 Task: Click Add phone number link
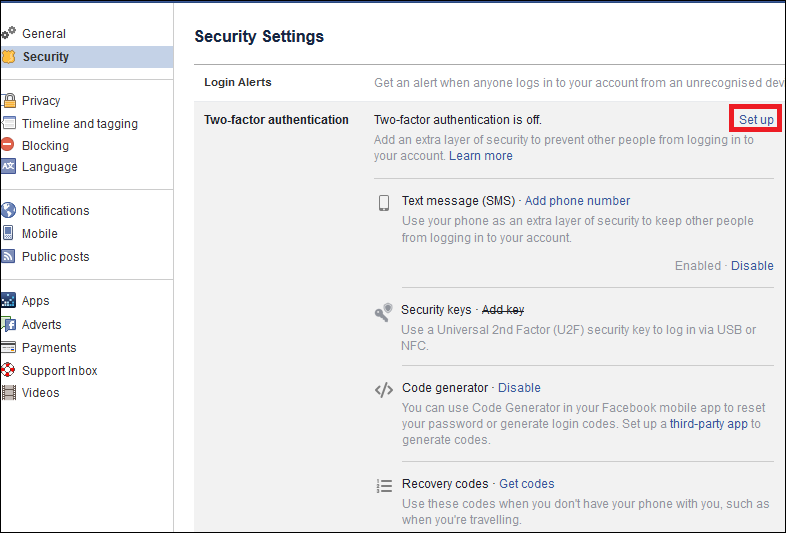(577, 201)
